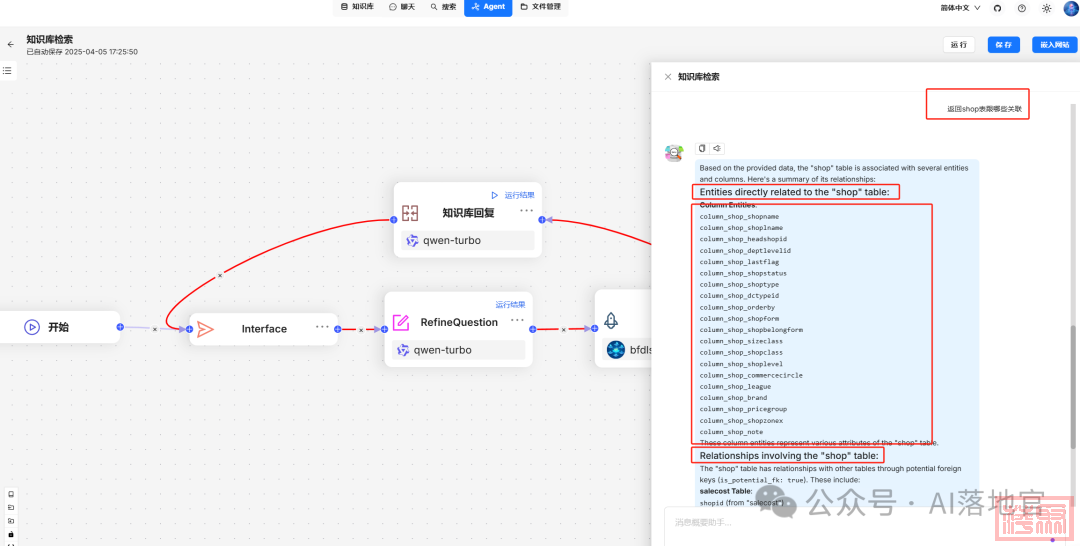Click the back arrow beside 知识库检索 title
Screen dimensions: 1080x546
coord(11,45)
